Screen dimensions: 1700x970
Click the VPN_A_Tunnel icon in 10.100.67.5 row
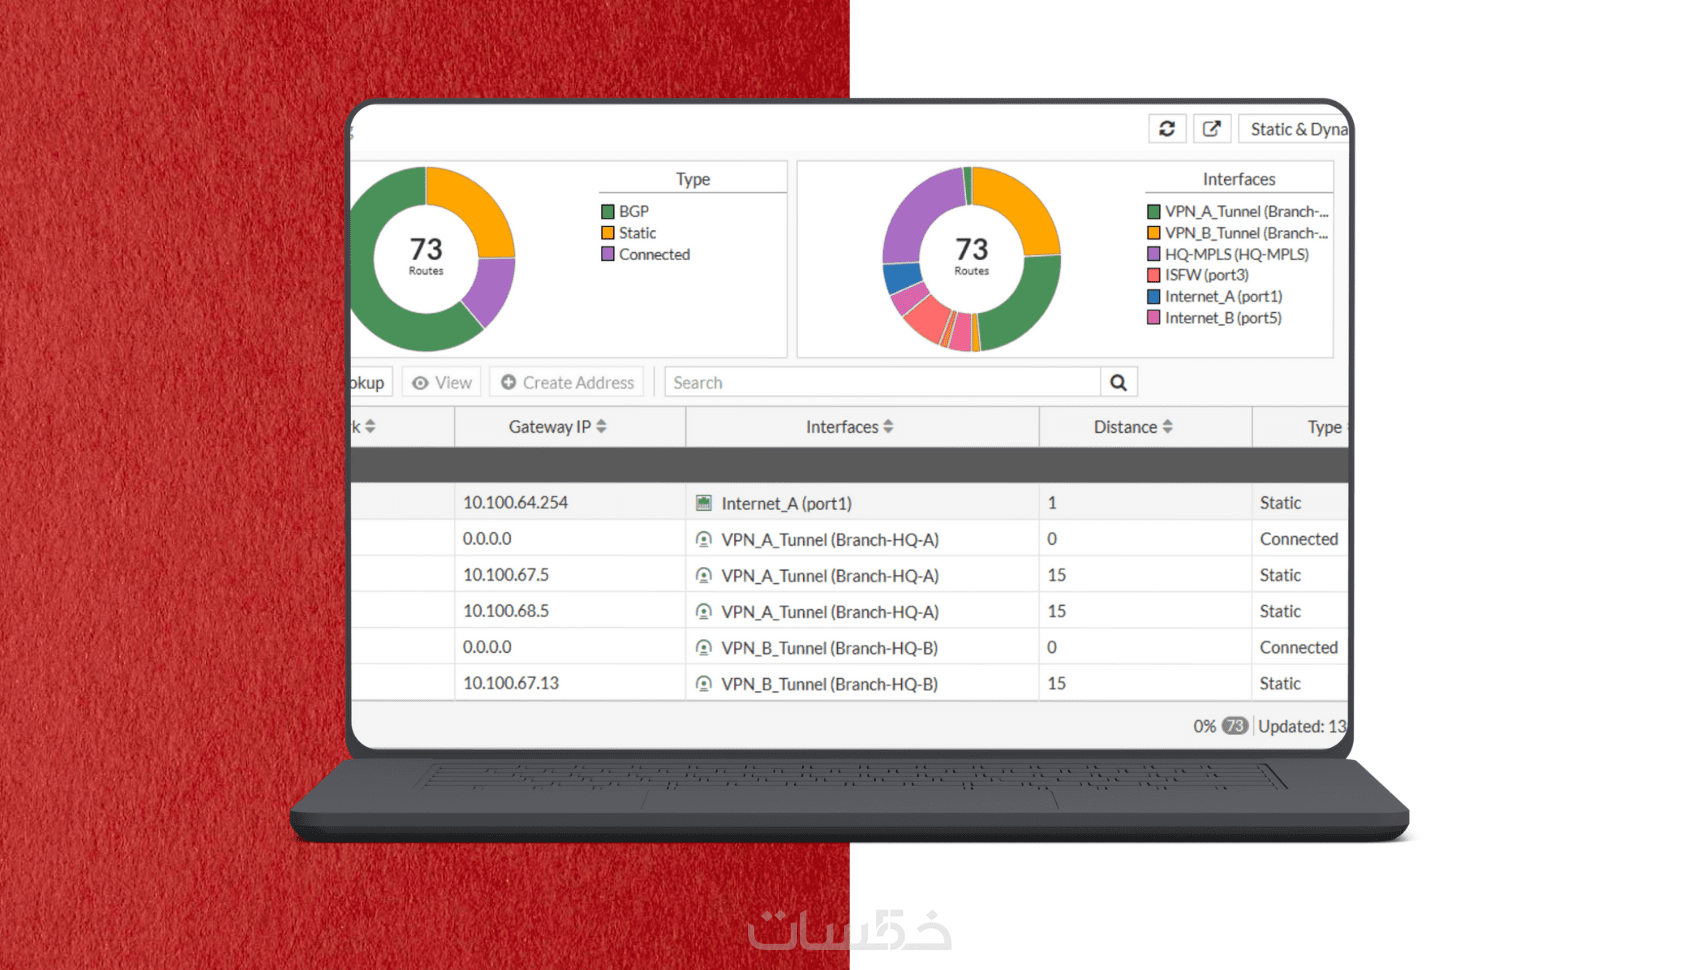pyautogui.click(x=704, y=575)
